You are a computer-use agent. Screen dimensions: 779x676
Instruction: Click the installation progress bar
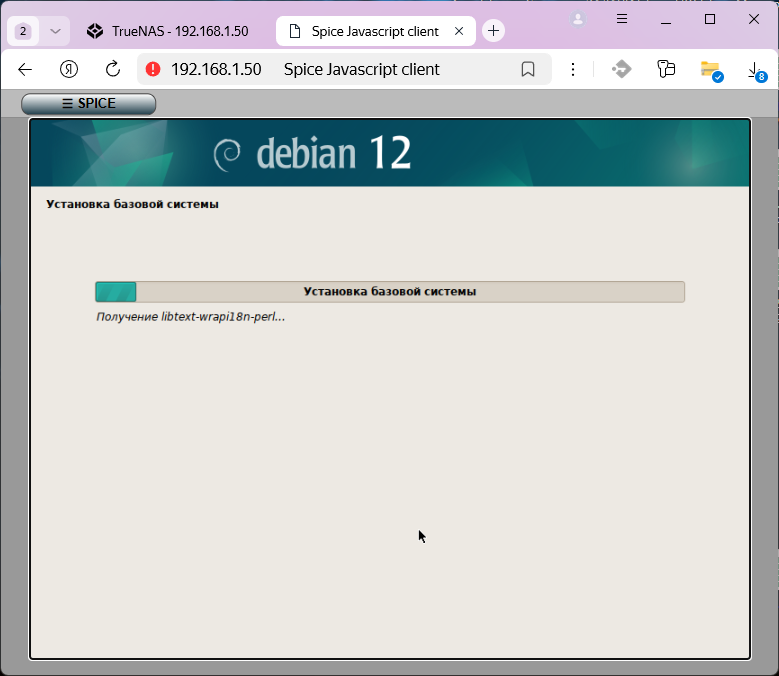pyautogui.click(x=390, y=292)
